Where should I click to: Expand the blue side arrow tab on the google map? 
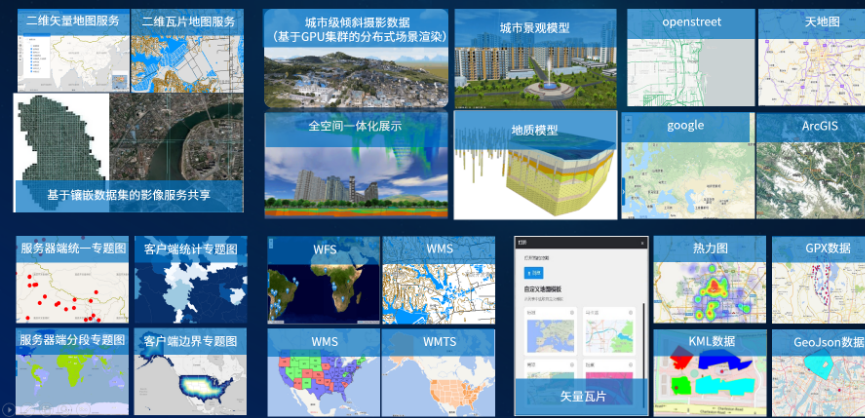623,191
